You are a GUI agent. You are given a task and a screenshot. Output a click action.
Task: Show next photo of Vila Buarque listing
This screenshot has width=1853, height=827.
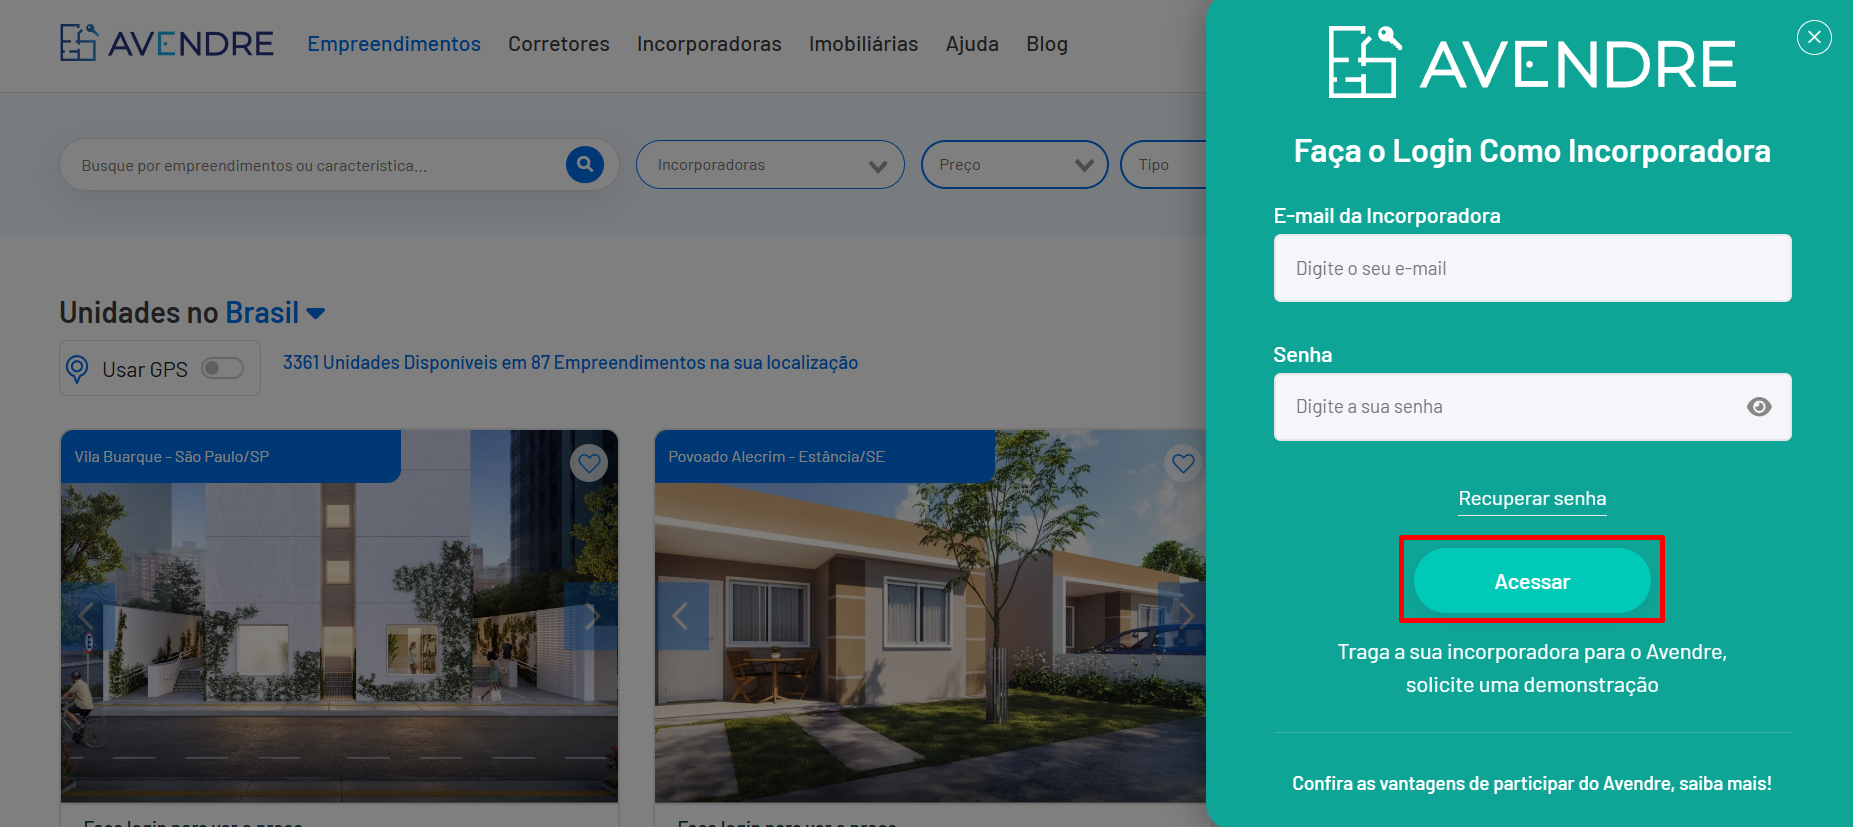point(591,616)
